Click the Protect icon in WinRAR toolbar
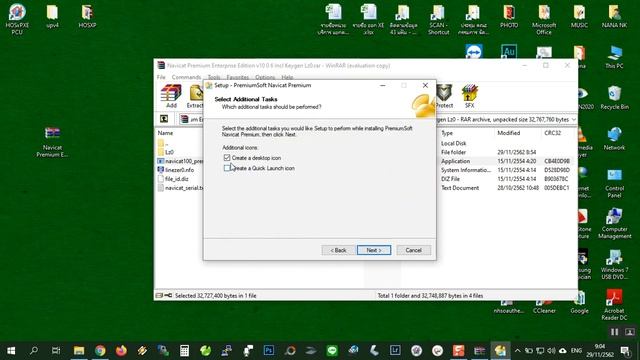The height and width of the screenshot is (360, 640). pyautogui.click(x=444, y=96)
